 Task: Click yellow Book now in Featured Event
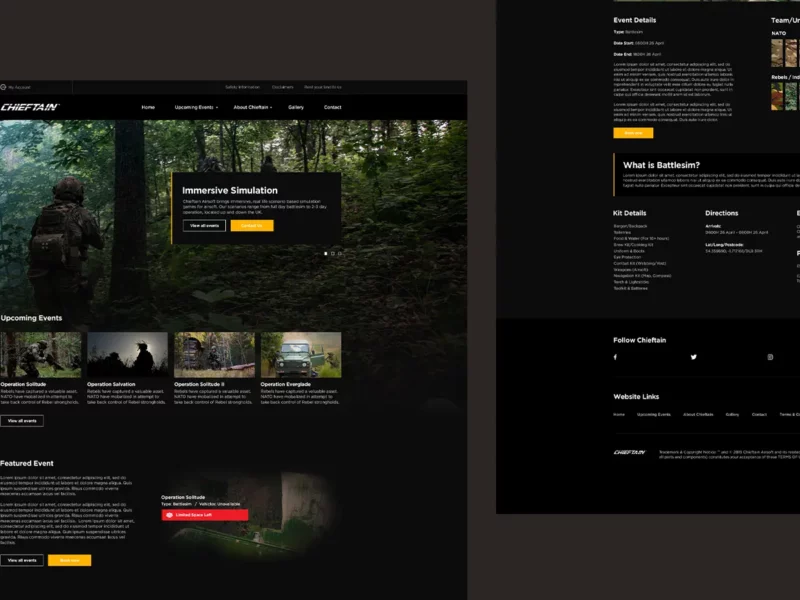coord(69,560)
